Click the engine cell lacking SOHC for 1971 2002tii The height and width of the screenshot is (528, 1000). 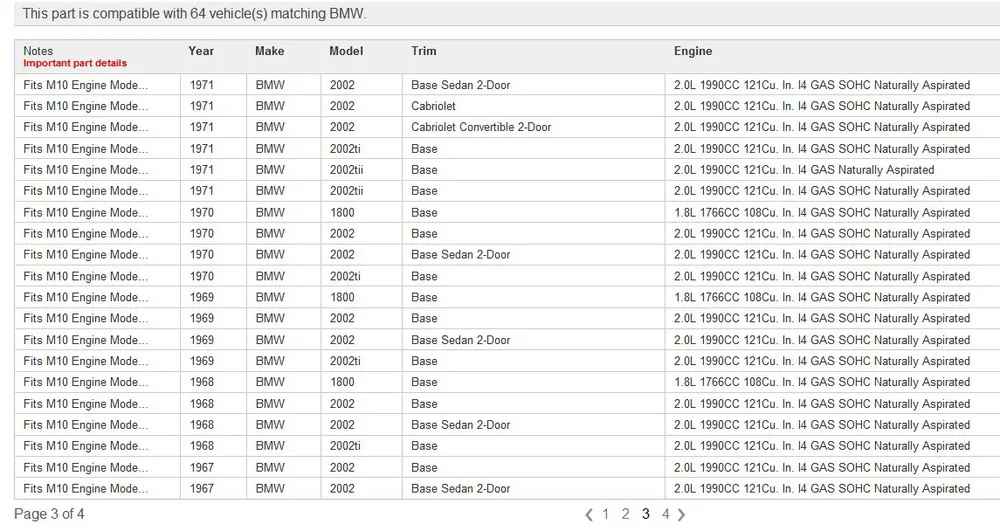804,170
